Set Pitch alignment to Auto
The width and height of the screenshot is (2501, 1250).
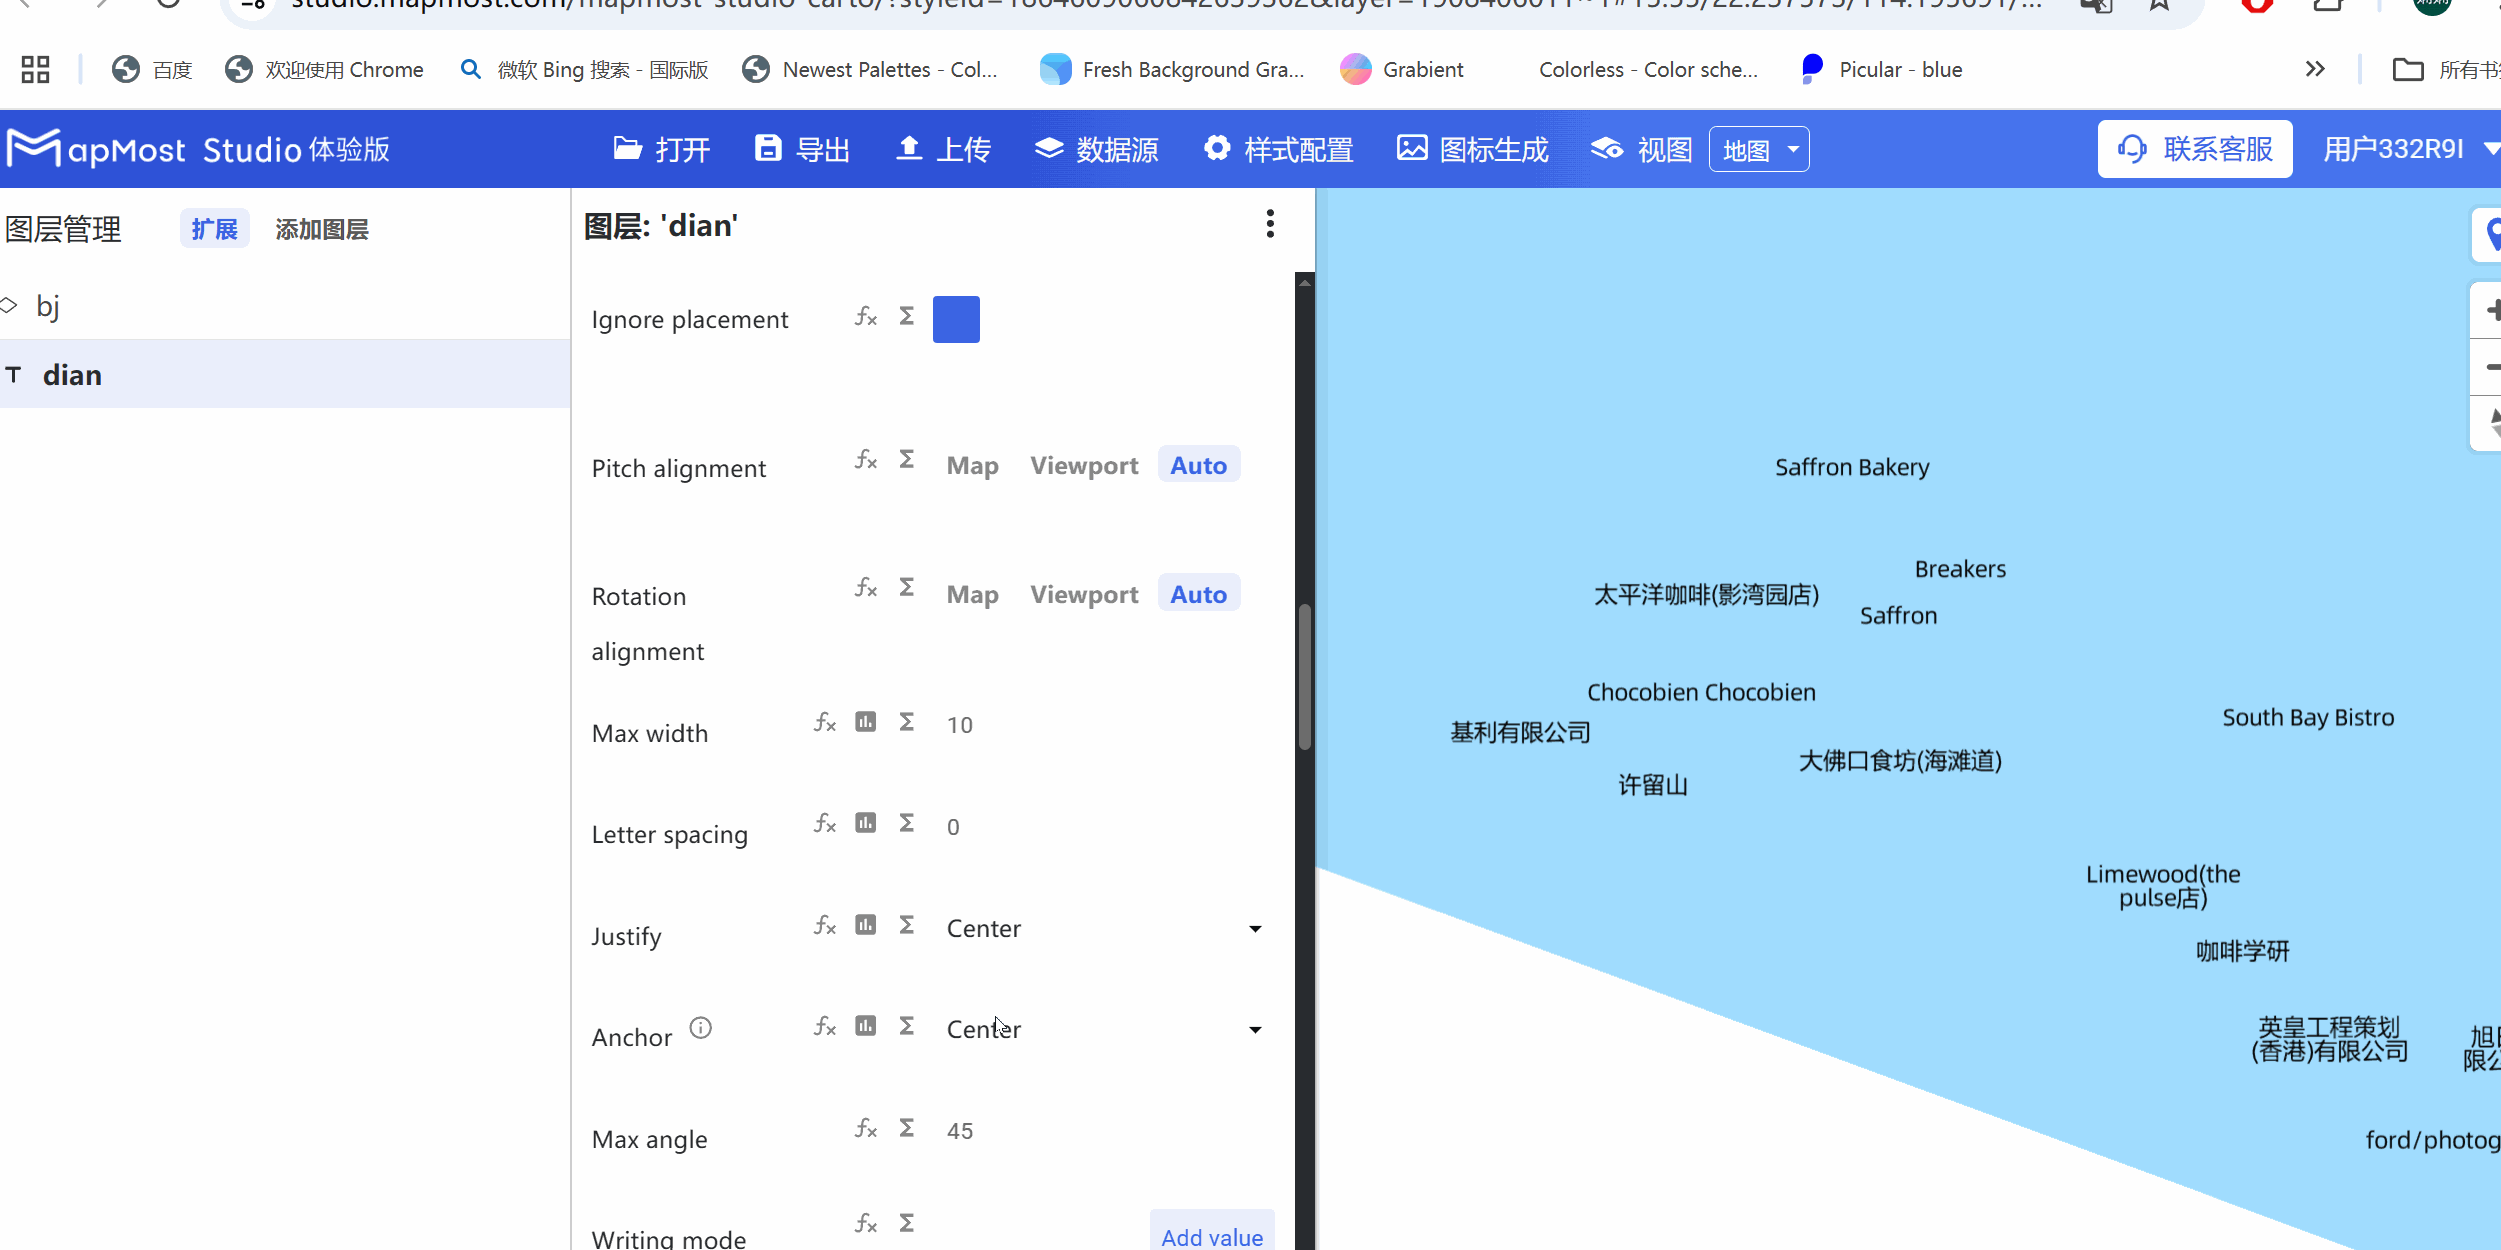click(x=1197, y=464)
